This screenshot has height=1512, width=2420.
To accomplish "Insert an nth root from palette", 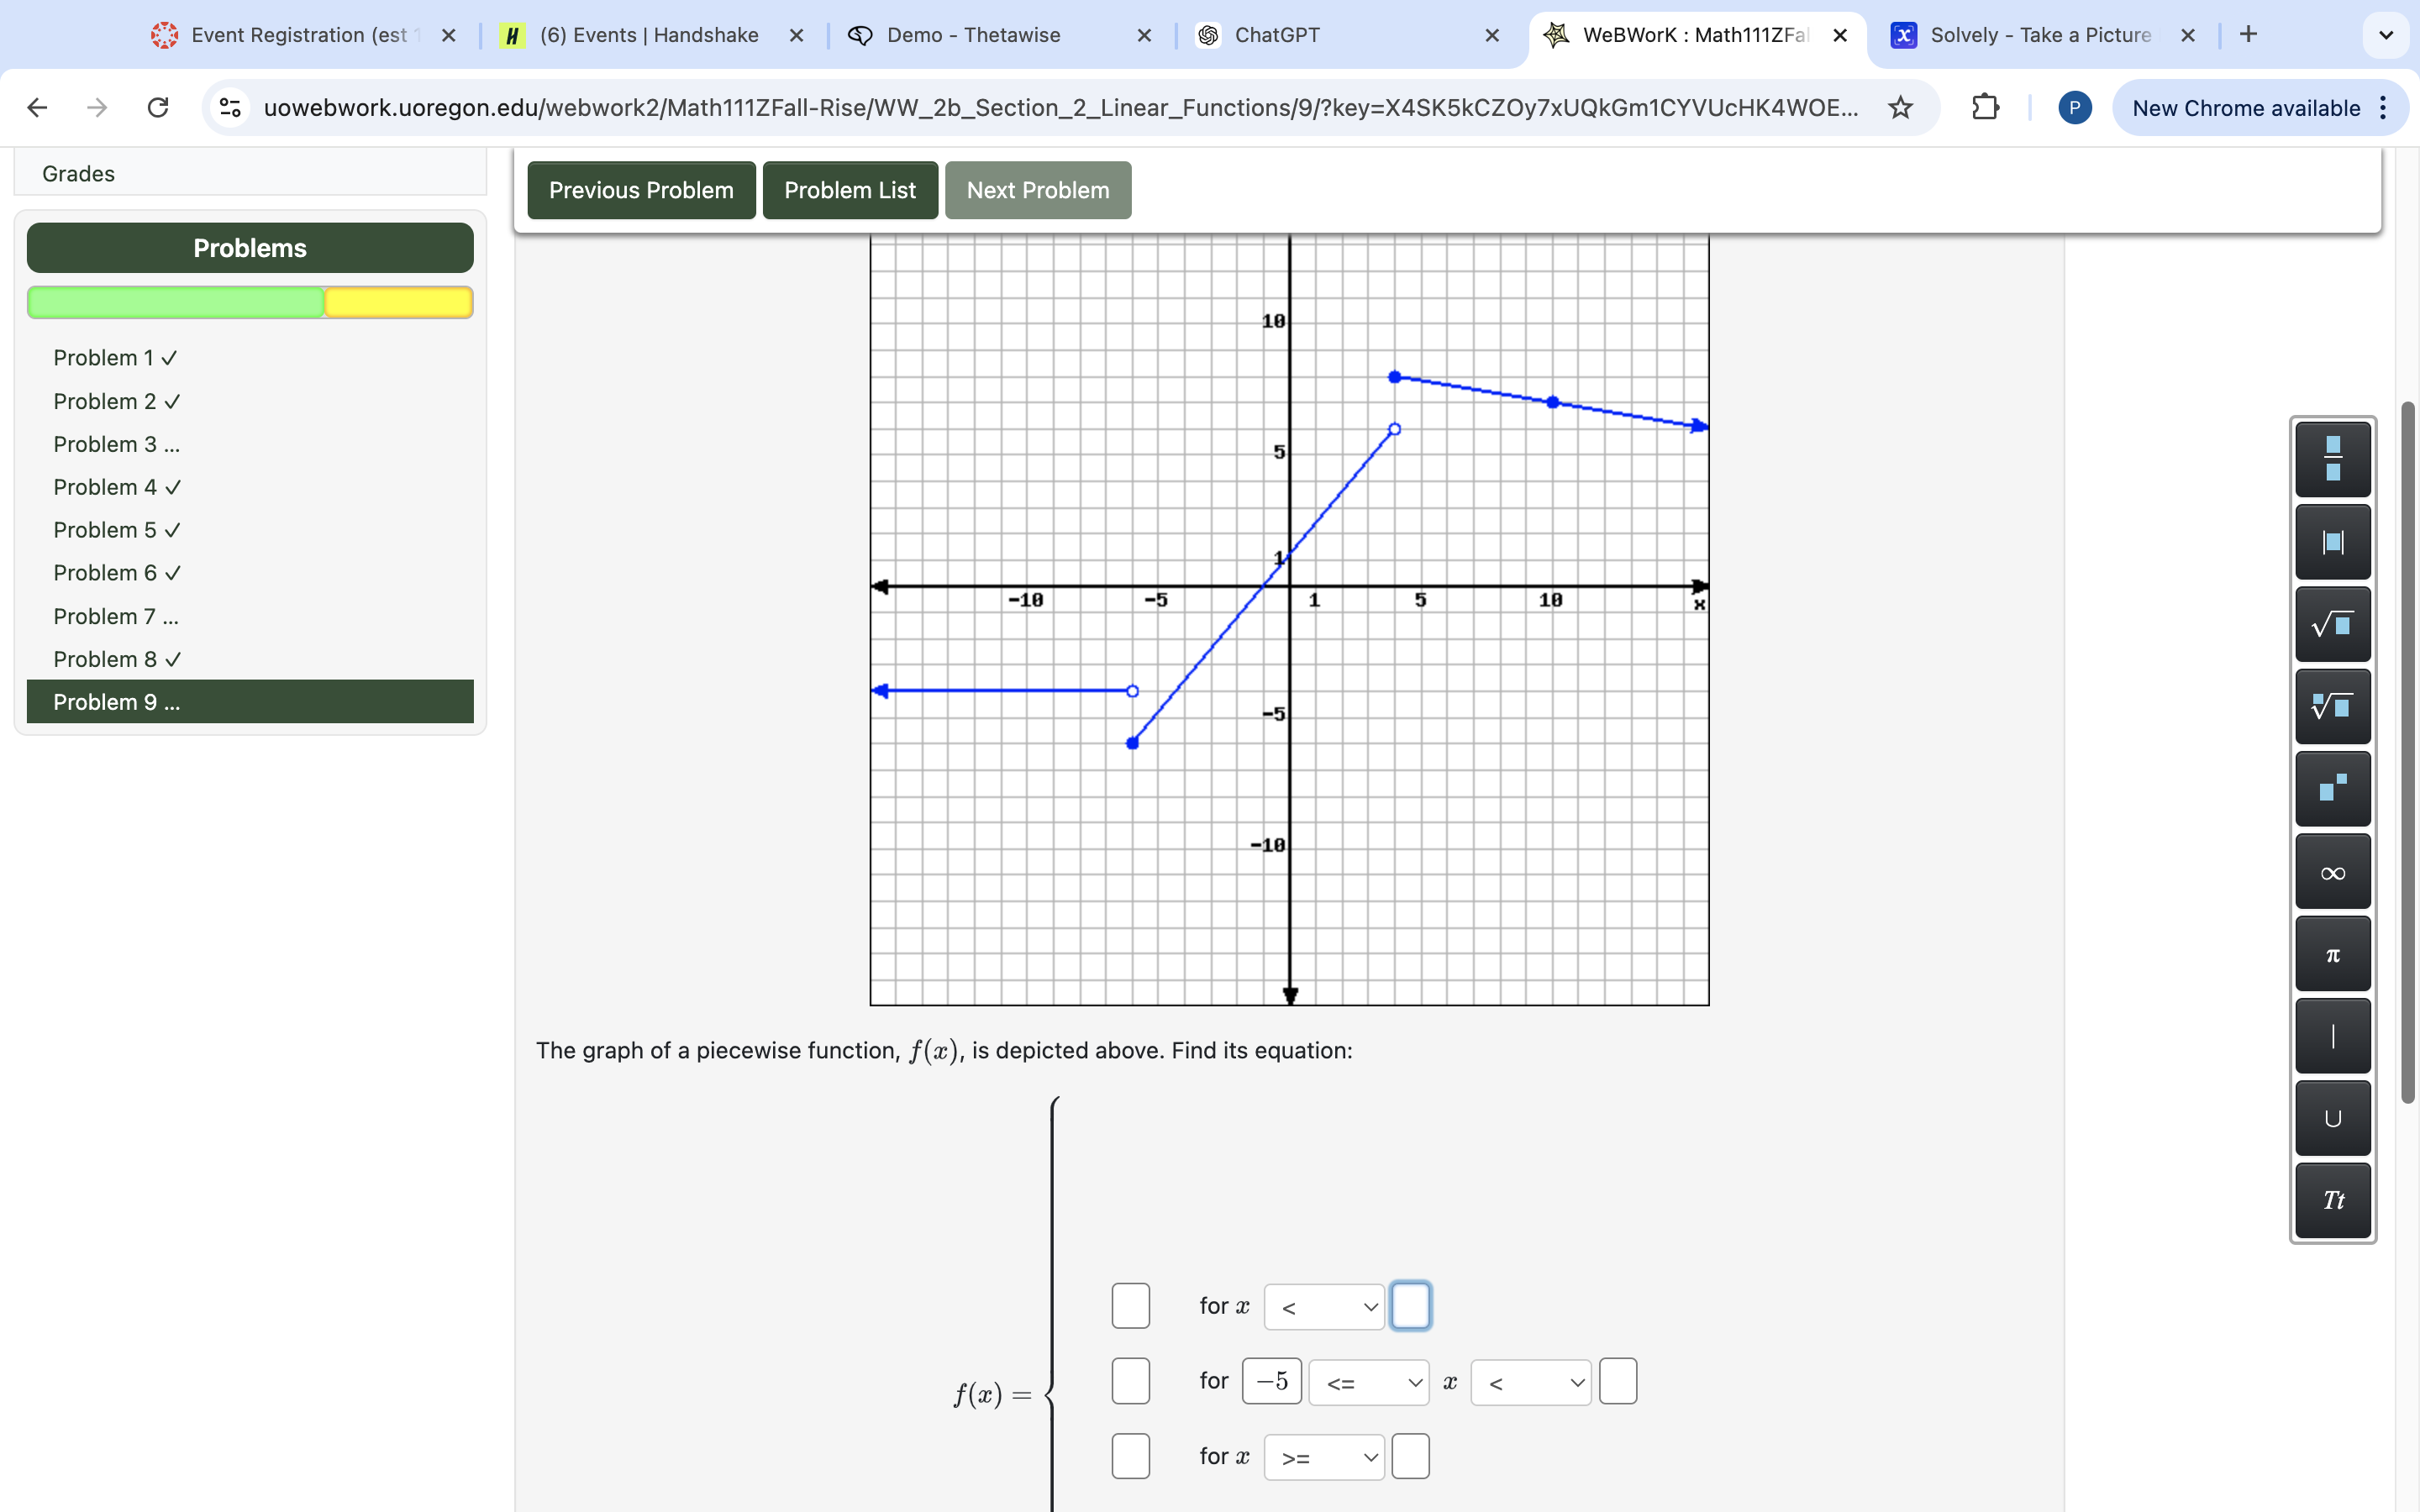I will coord(2332,706).
